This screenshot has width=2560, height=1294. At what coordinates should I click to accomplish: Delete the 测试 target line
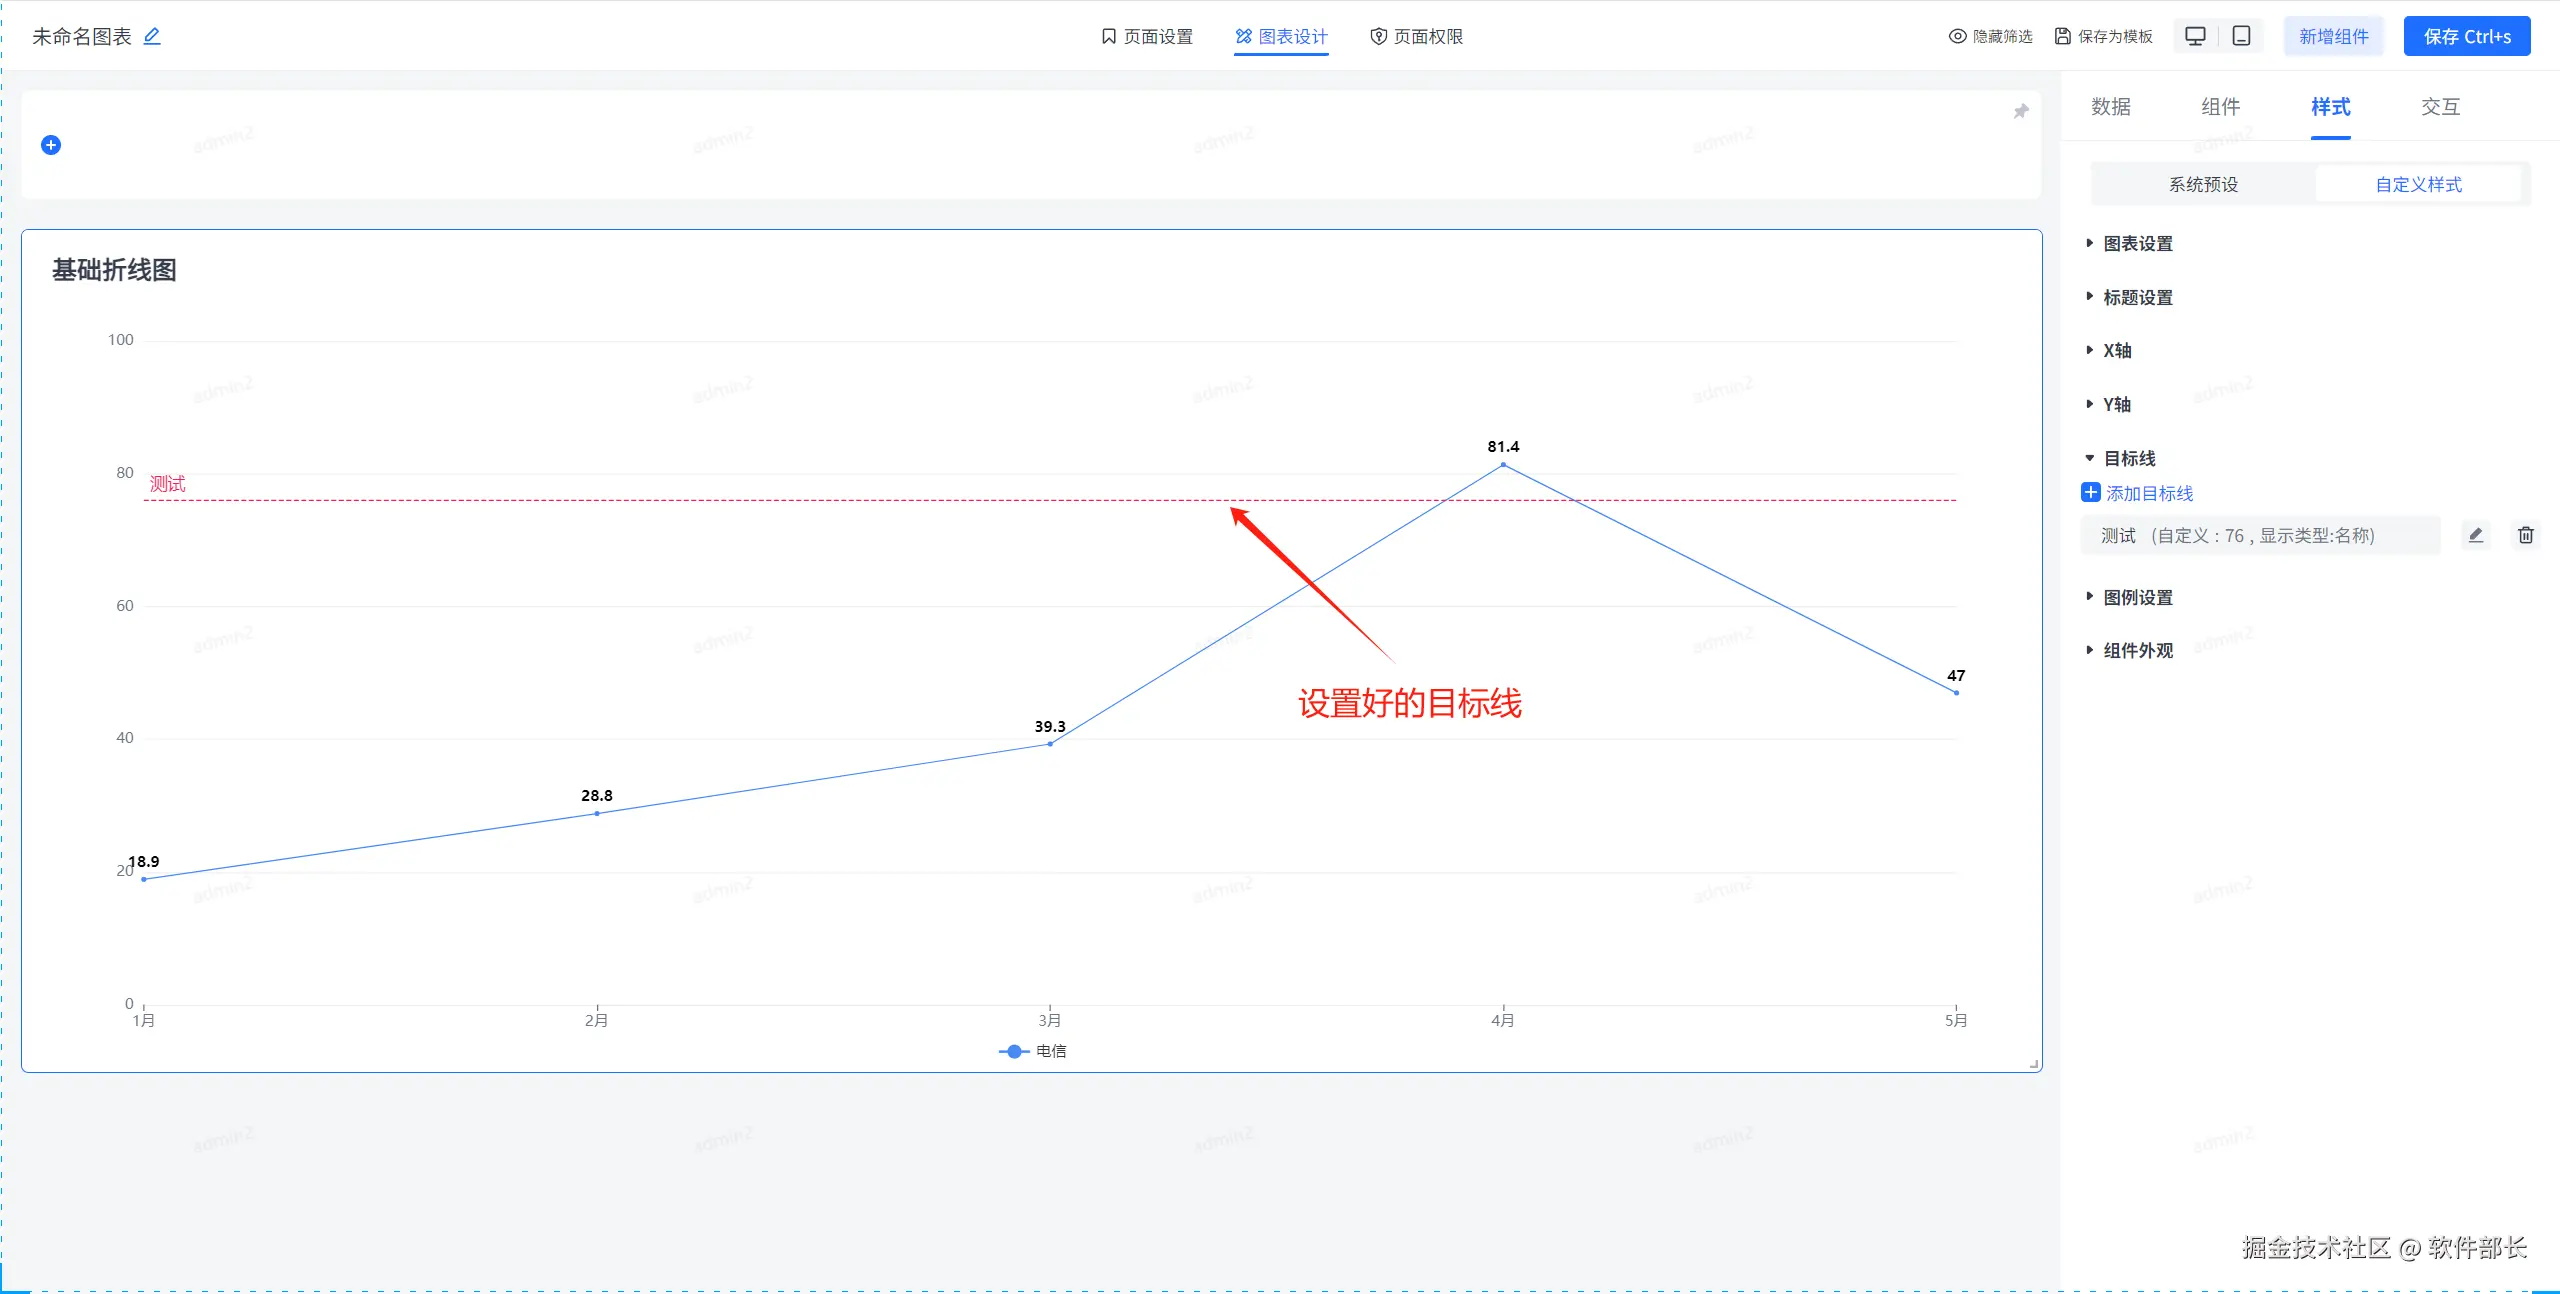[x=2525, y=535]
